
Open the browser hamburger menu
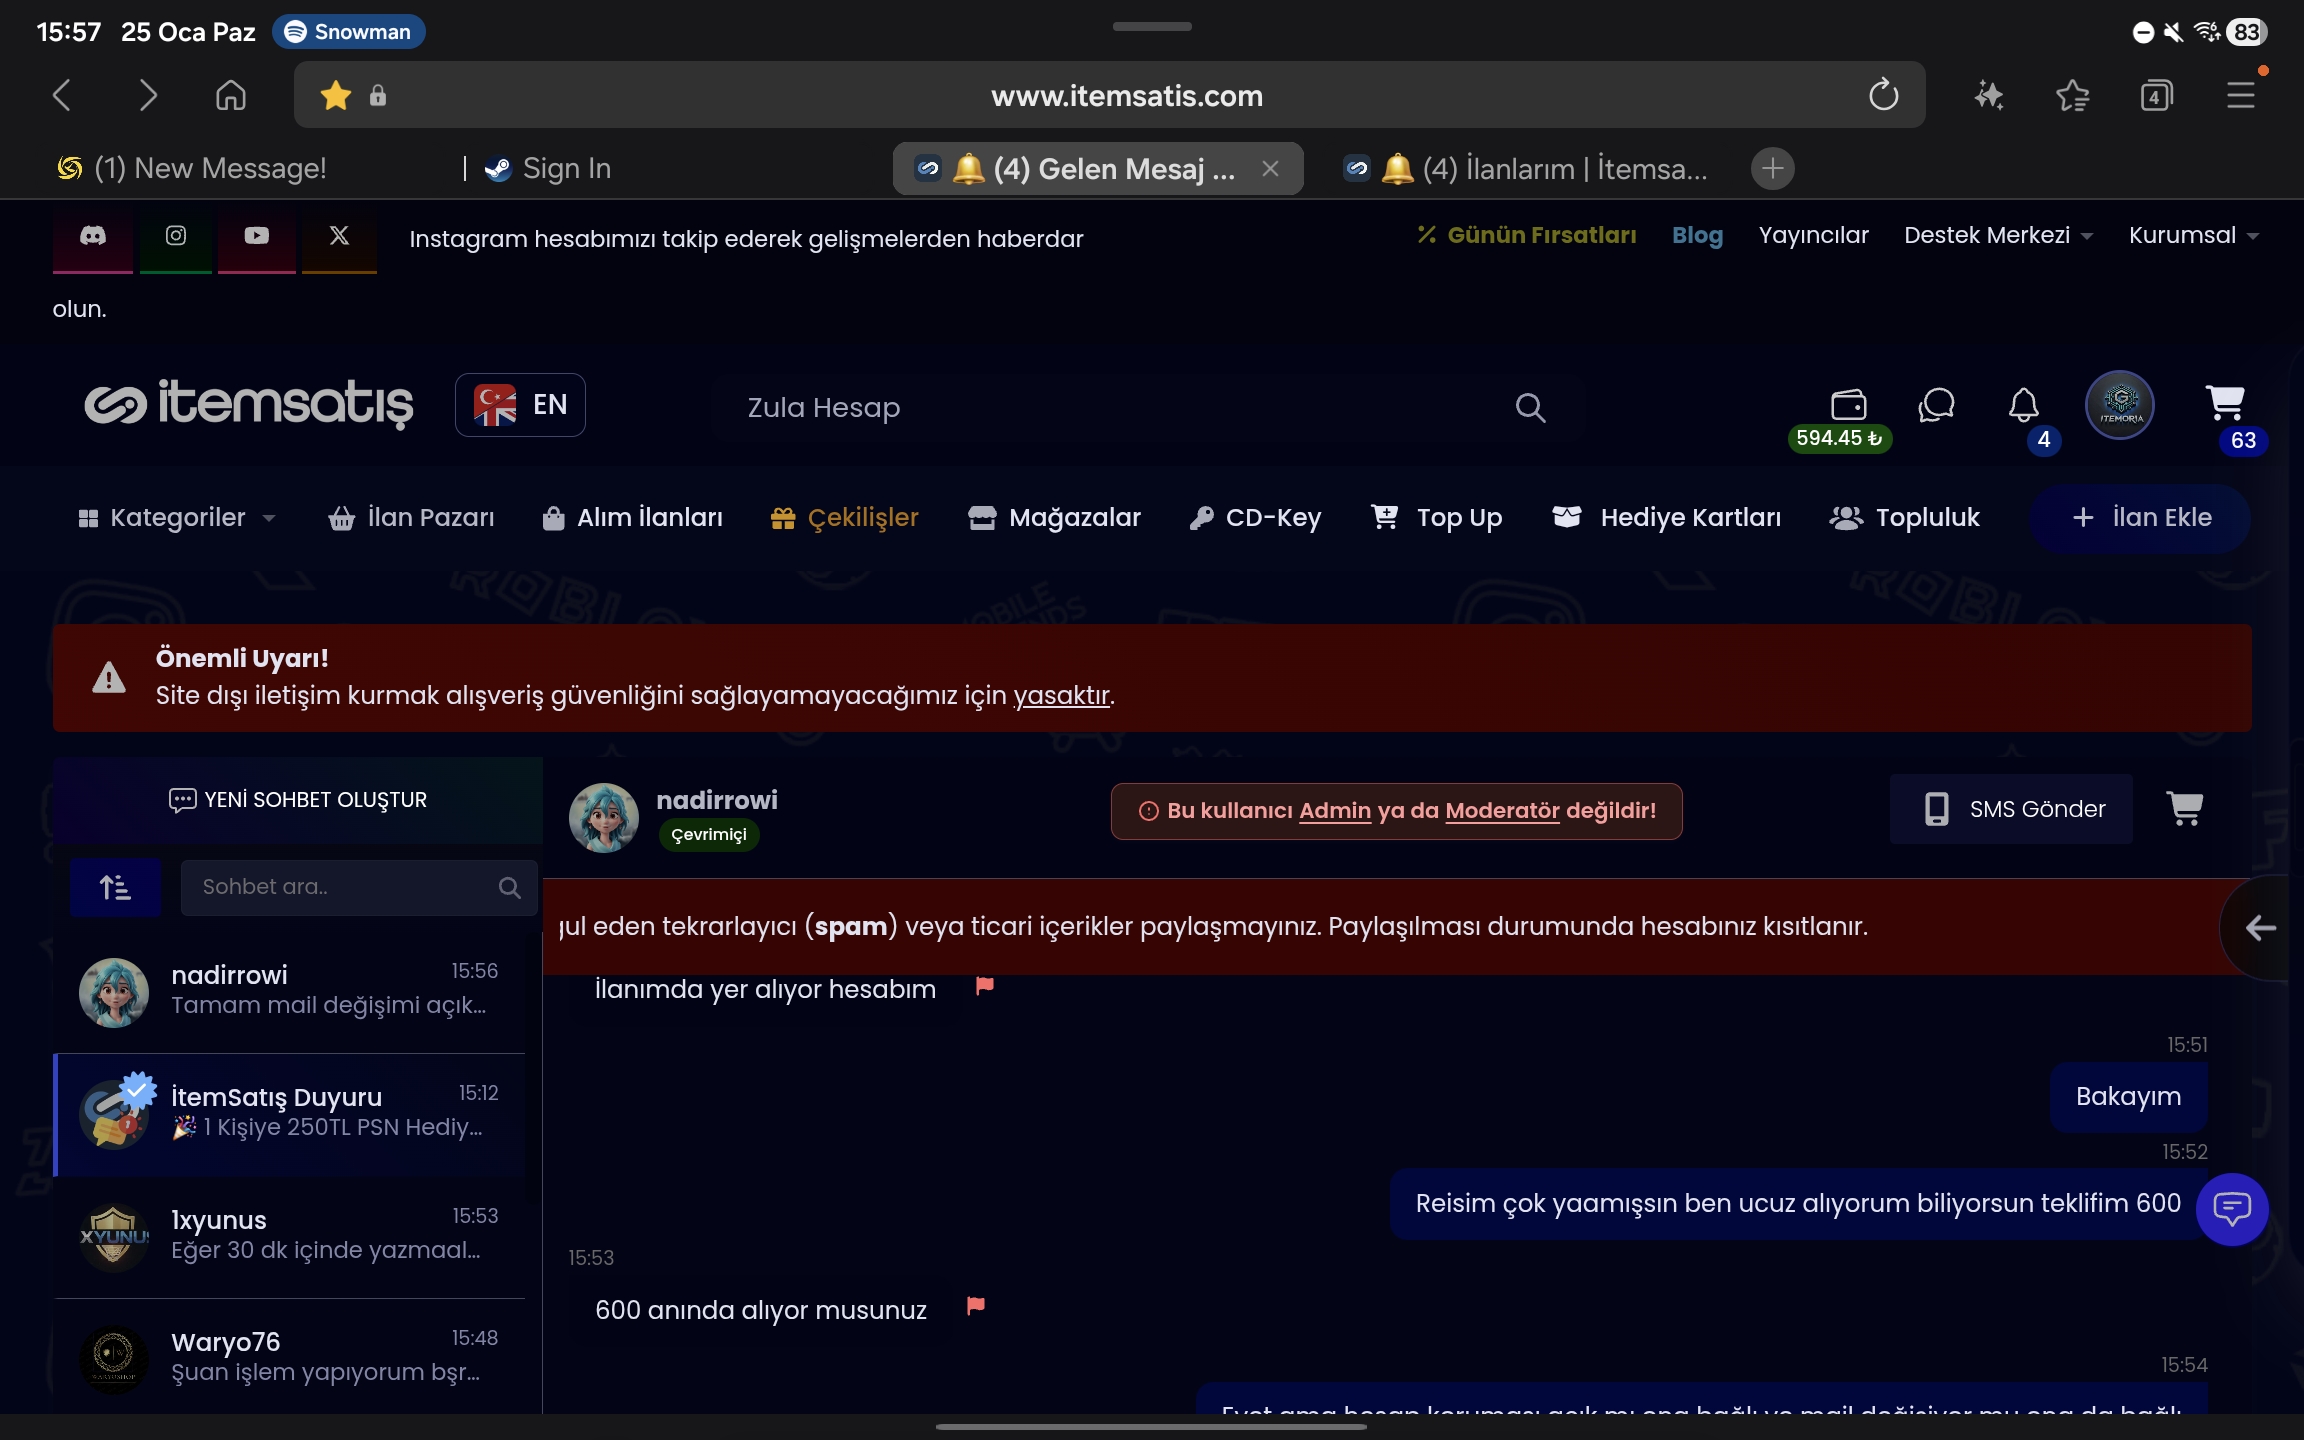pyautogui.click(x=2241, y=96)
